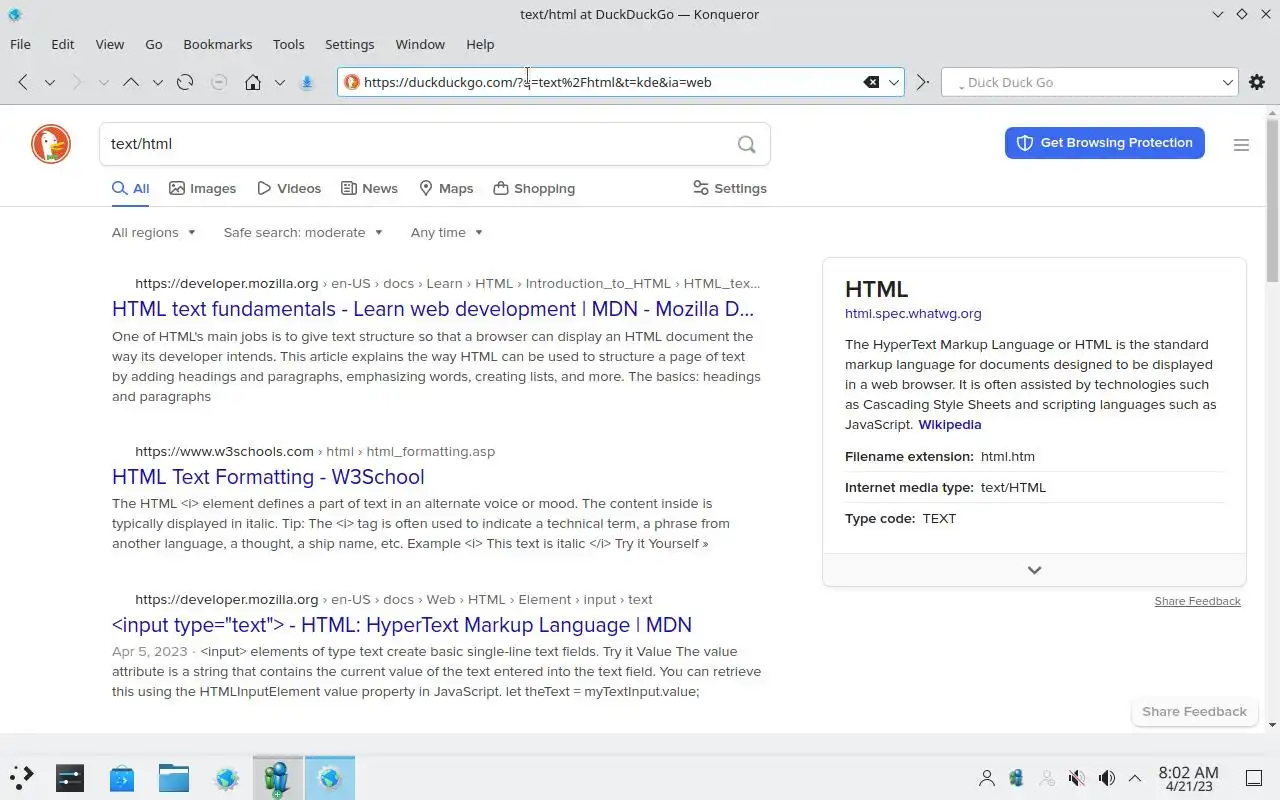The width and height of the screenshot is (1280, 800).
Task: Open the Go menu
Action: pos(154,44)
